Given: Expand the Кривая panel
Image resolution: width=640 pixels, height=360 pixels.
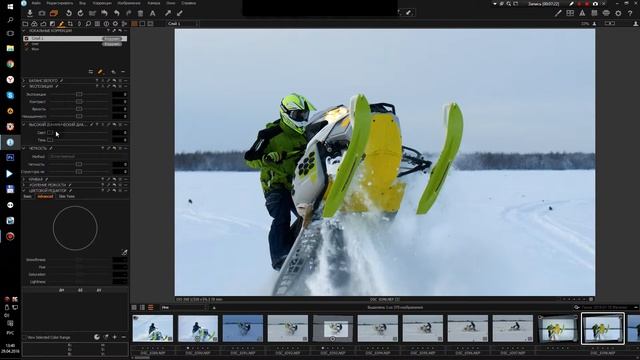Looking at the screenshot, I should click(24, 179).
